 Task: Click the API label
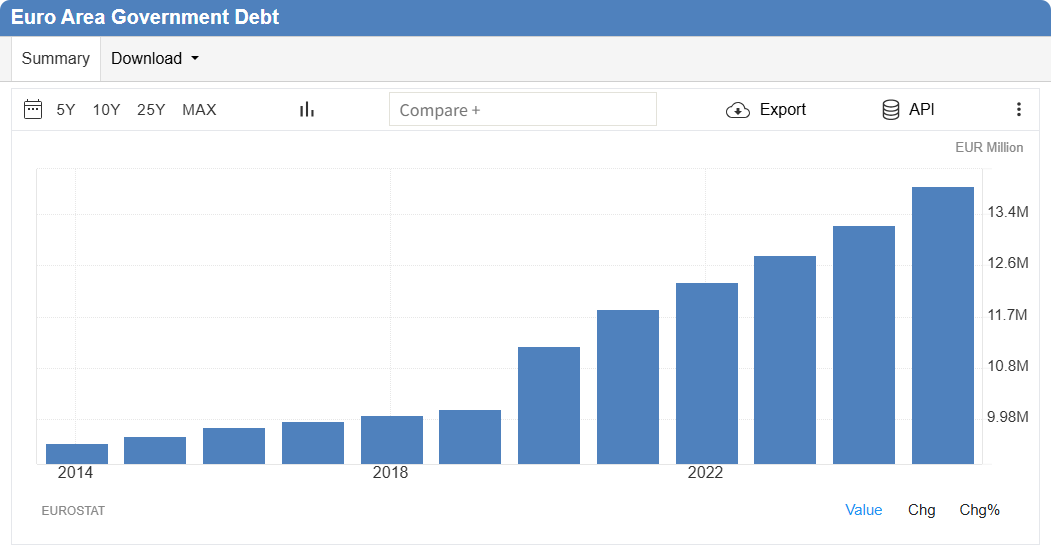tap(921, 109)
